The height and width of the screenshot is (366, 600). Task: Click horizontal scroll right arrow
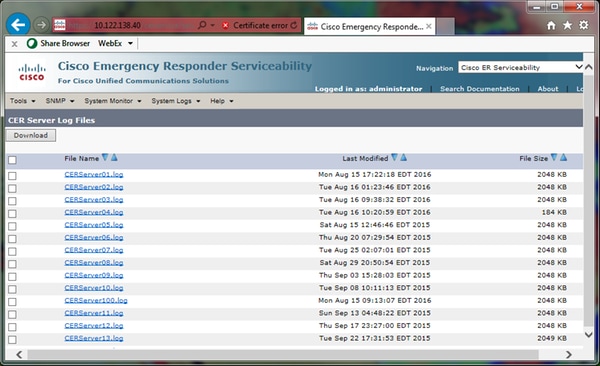pos(569,355)
